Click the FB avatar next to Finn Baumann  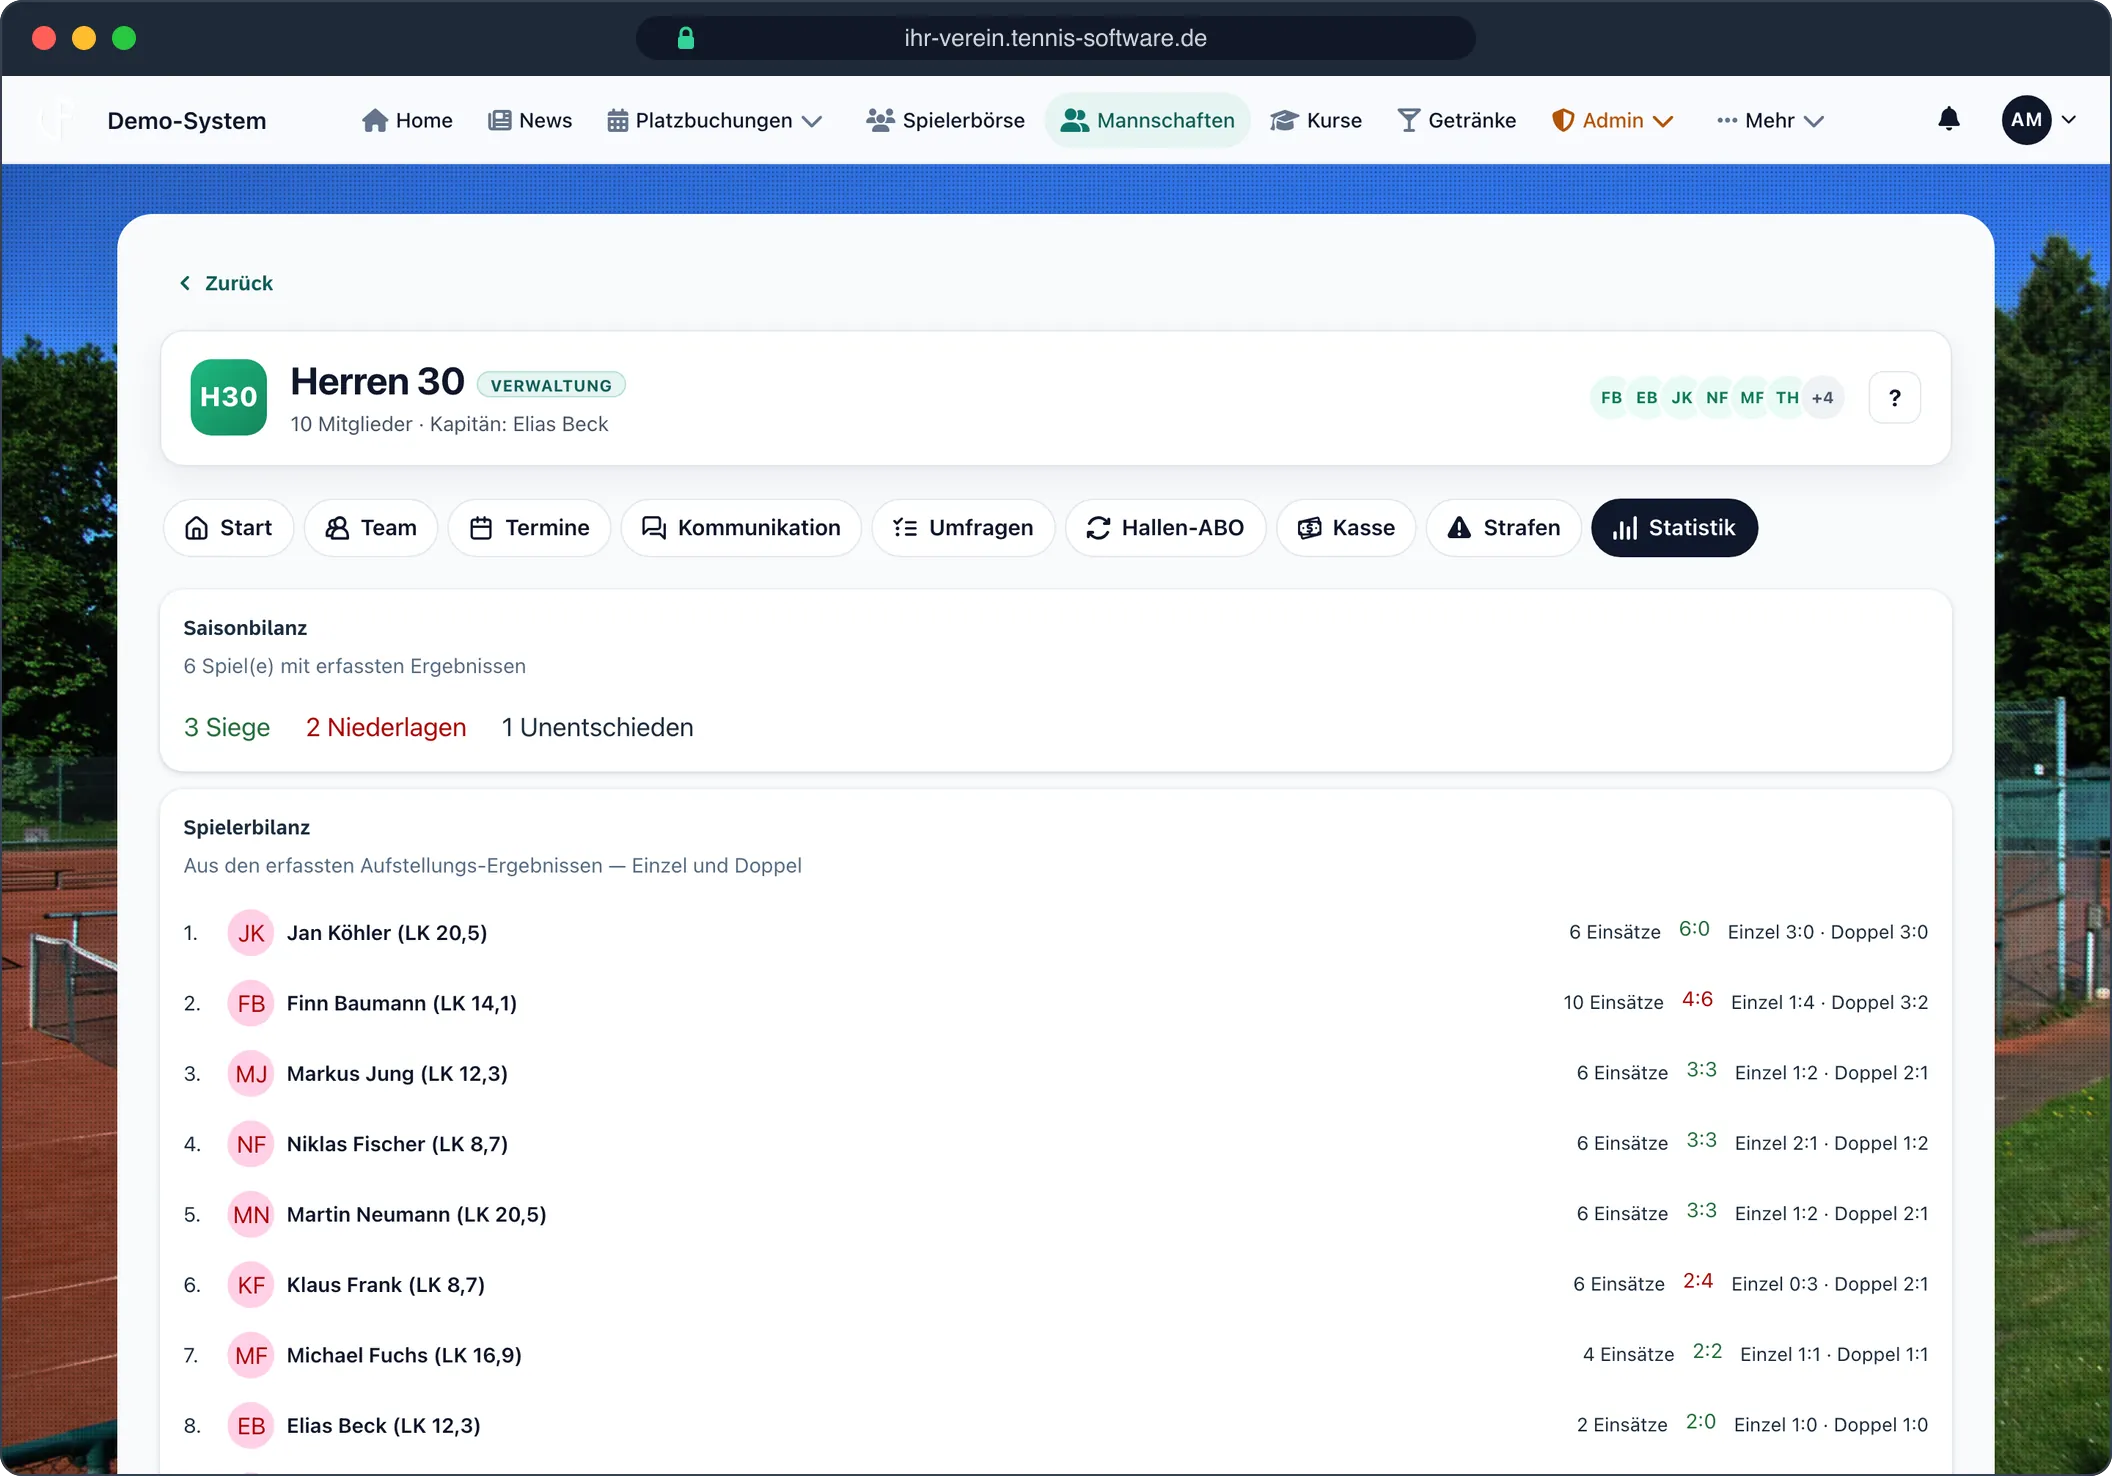251,1003
